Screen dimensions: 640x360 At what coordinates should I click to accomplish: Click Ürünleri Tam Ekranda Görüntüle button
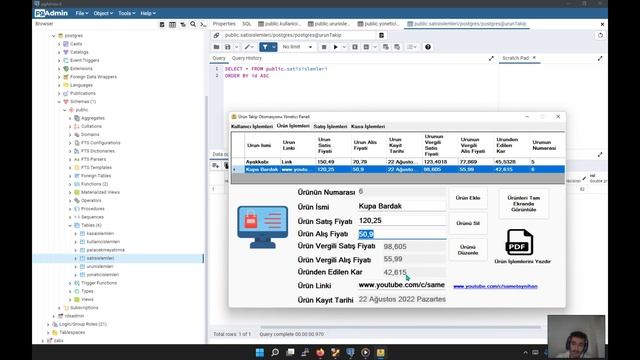tap(524, 203)
